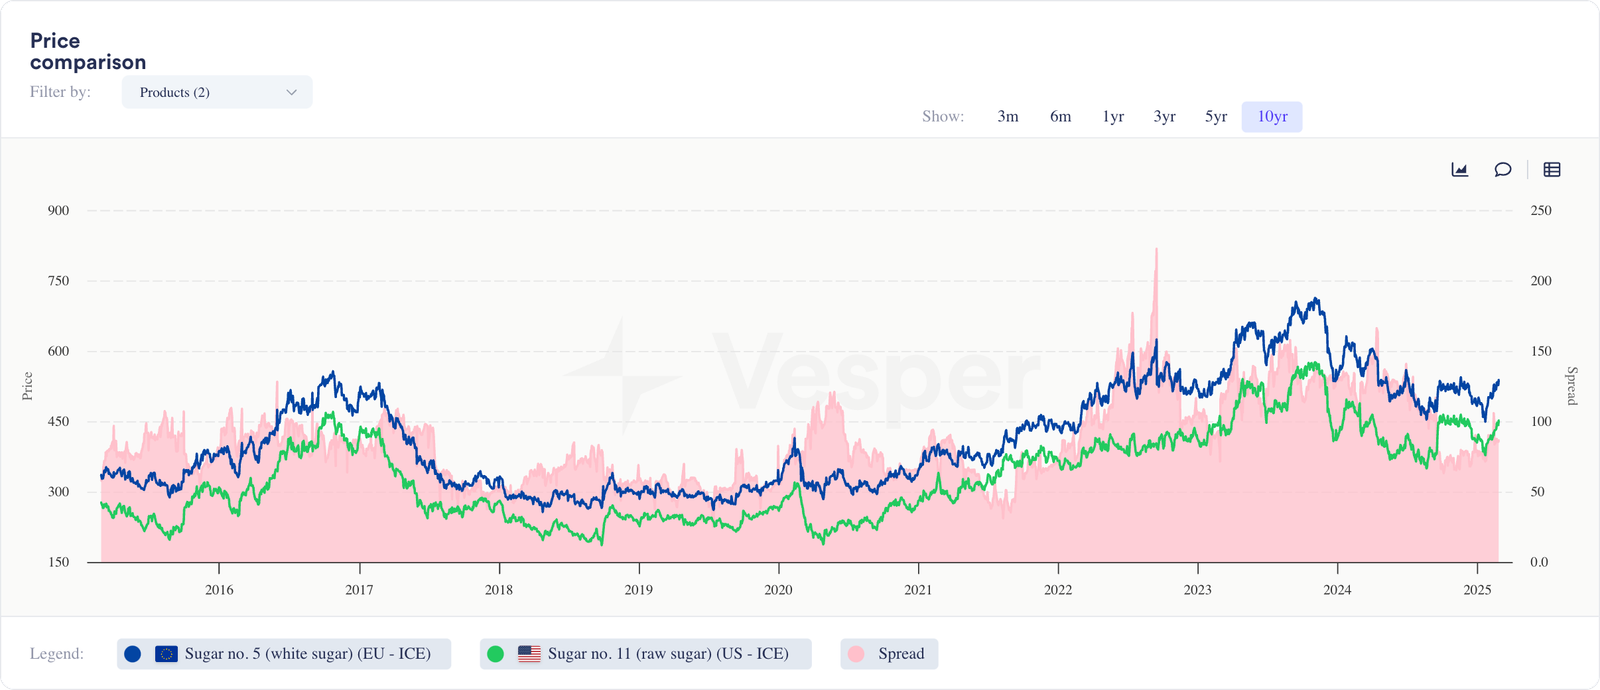Screen dimensions: 1600x690
Task: Expand the Products dropdown chevron
Action: pyautogui.click(x=291, y=92)
